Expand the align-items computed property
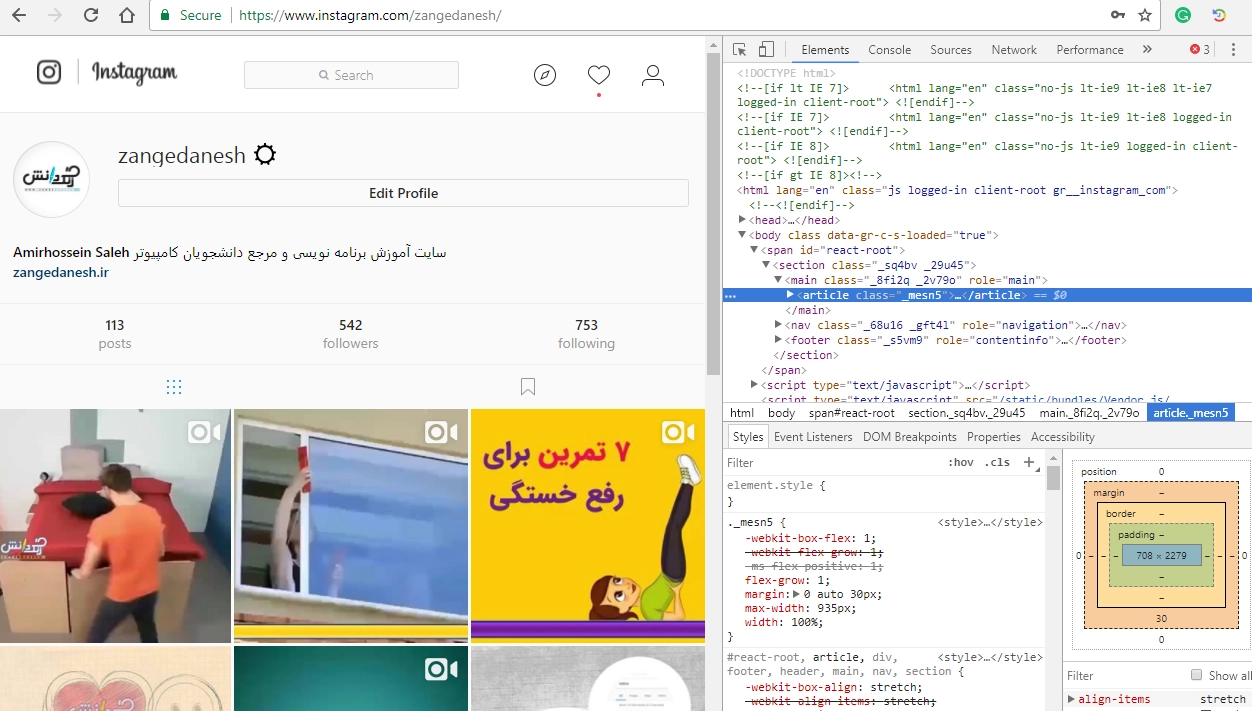This screenshot has width=1252, height=711. [1072, 699]
